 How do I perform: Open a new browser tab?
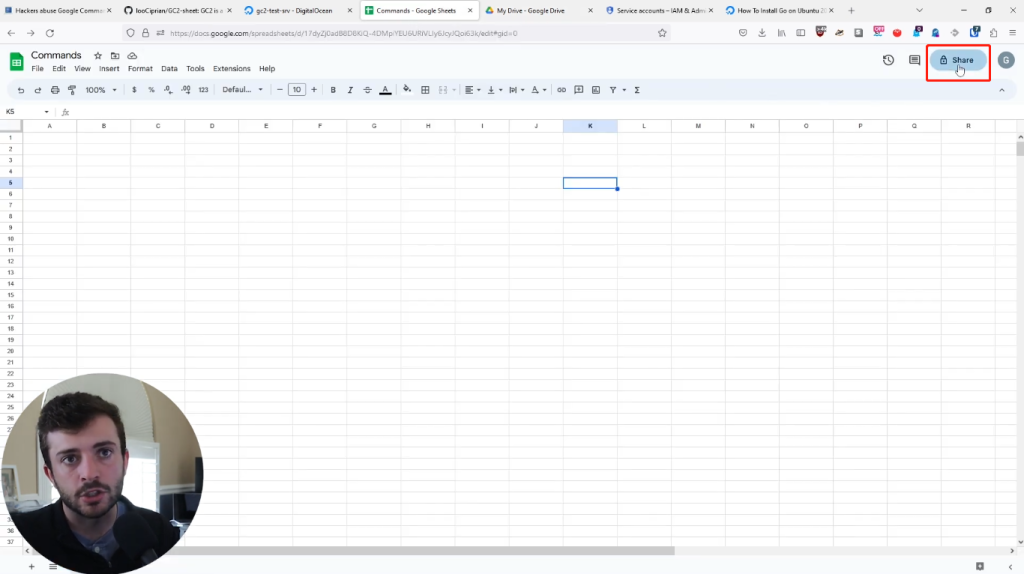click(x=851, y=10)
